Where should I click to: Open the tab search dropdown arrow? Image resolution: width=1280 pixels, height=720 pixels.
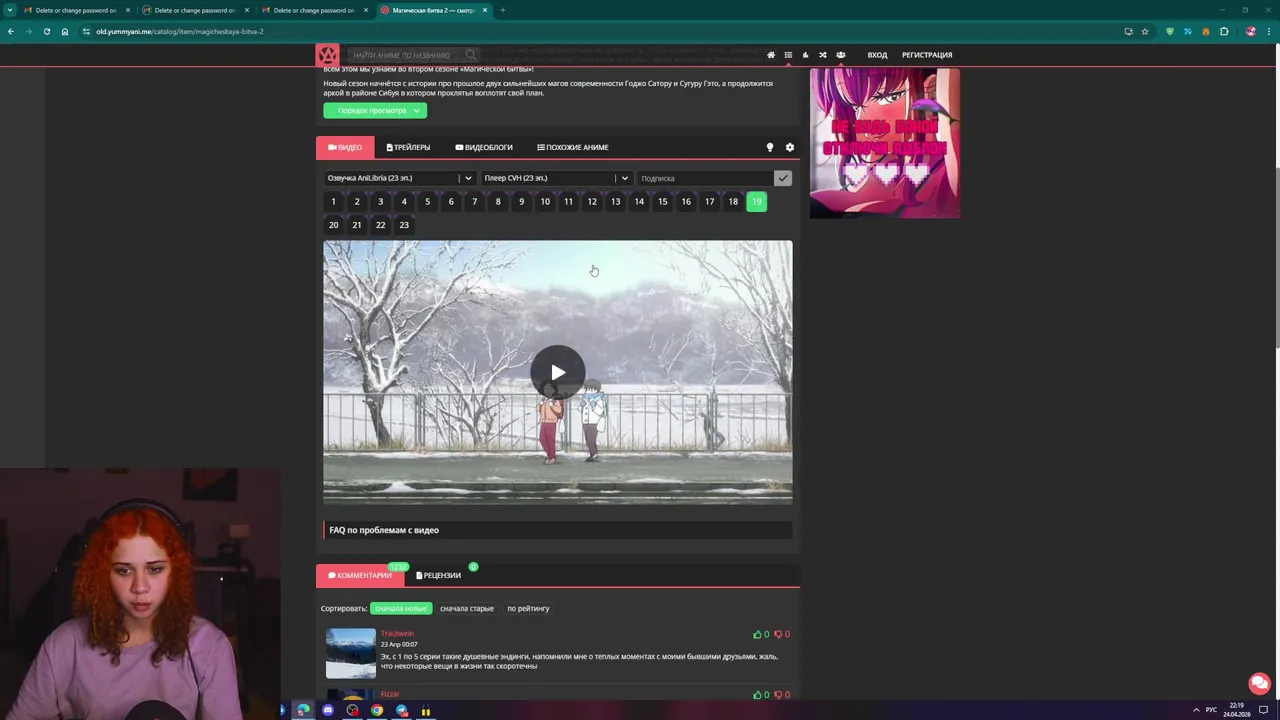tap(10, 10)
